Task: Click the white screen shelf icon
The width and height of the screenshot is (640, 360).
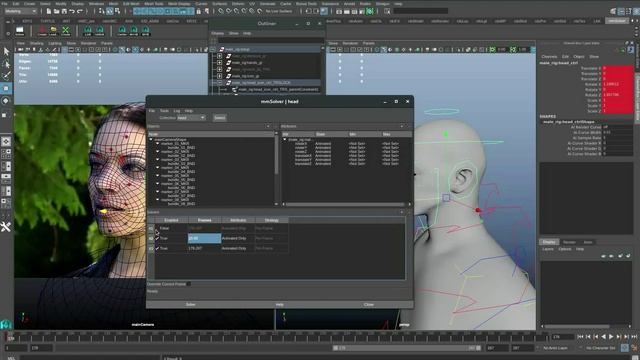Action: 20,31
